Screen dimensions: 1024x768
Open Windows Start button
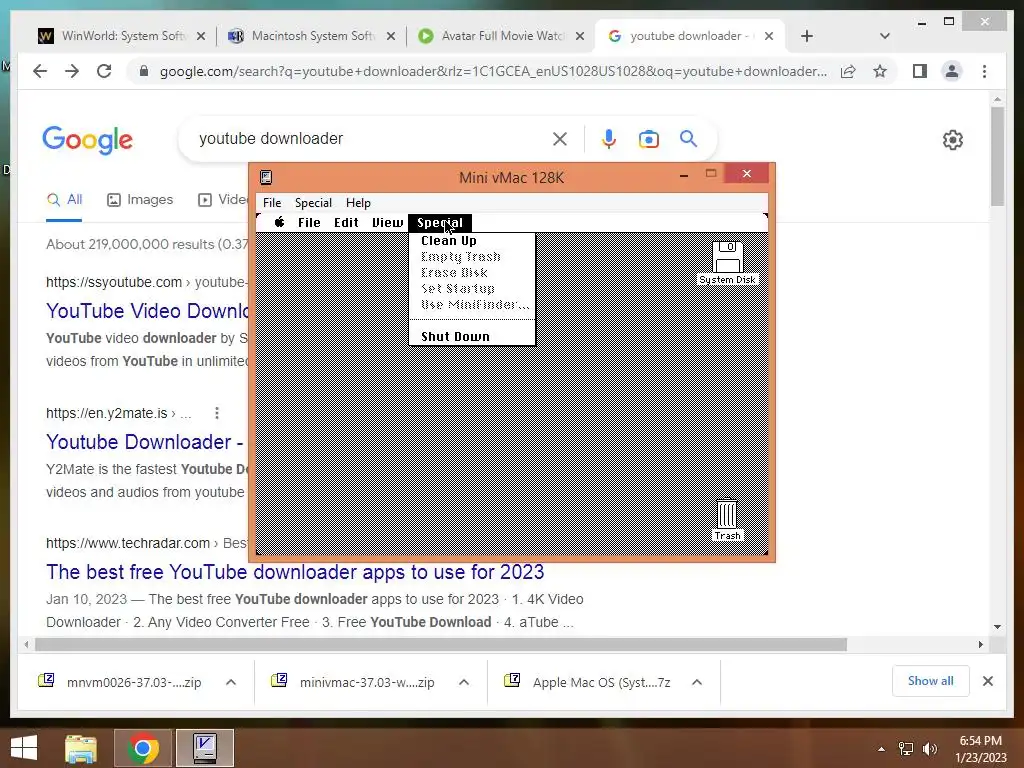[x=24, y=748]
